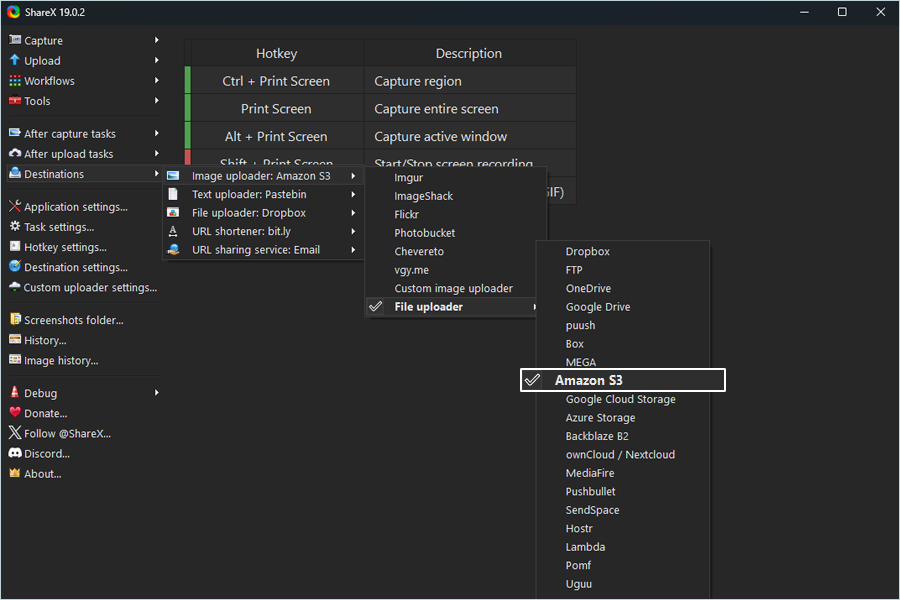The height and width of the screenshot is (600, 900).
Task: Click the Text uploader document icon
Action: 173,194
